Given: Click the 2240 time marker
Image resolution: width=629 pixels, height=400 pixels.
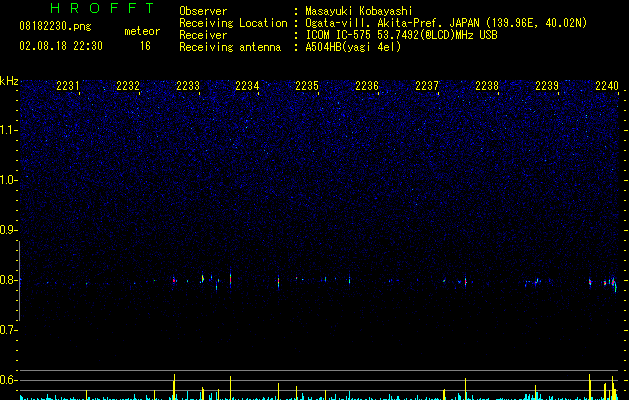Looking at the screenshot, I should (607, 86).
